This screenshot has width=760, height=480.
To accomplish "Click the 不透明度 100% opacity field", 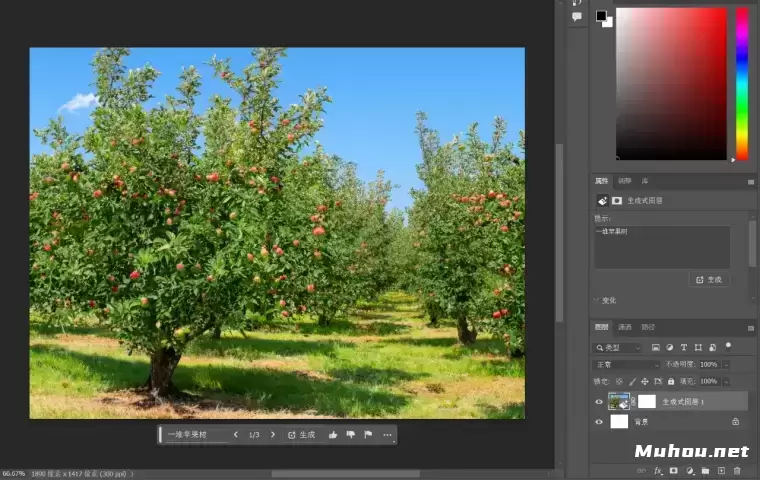I will point(710,365).
